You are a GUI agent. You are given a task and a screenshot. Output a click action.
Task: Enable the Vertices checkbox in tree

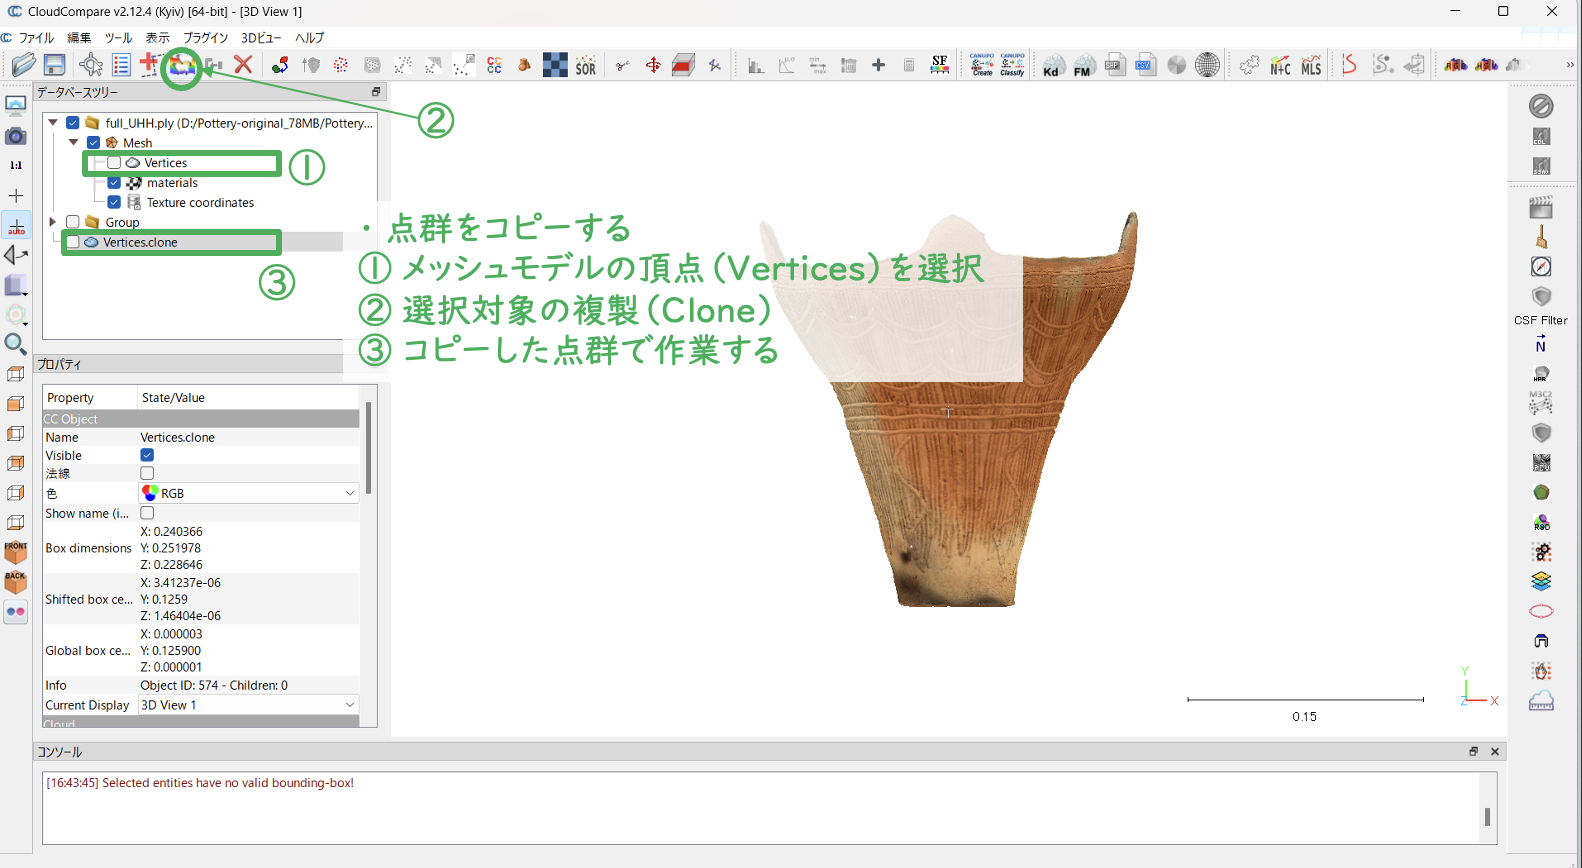(x=114, y=163)
